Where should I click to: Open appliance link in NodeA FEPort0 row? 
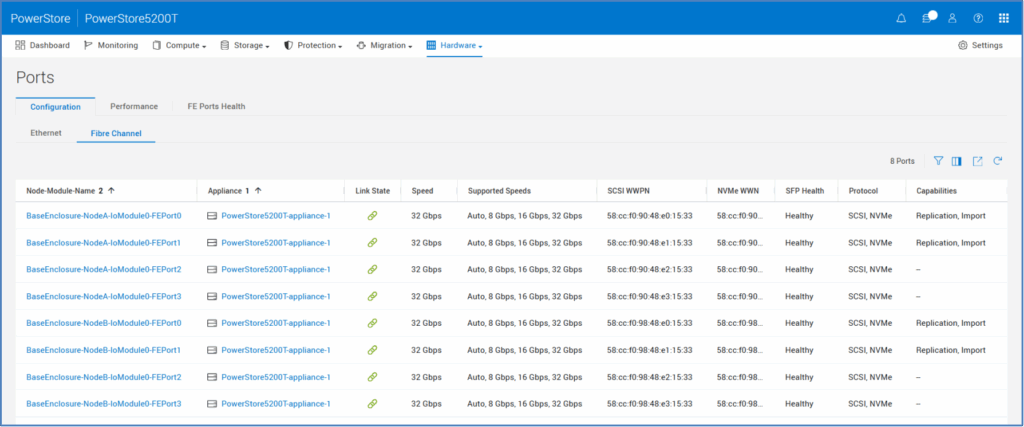pos(276,216)
